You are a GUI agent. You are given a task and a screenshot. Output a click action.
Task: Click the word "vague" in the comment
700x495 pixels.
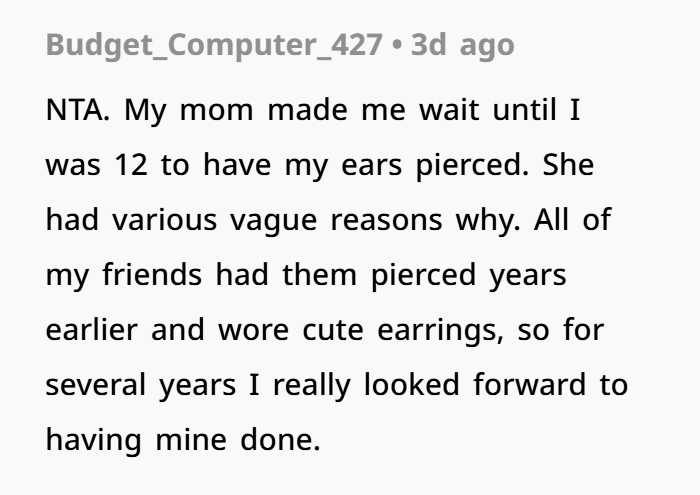pyautogui.click(x=273, y=221)
